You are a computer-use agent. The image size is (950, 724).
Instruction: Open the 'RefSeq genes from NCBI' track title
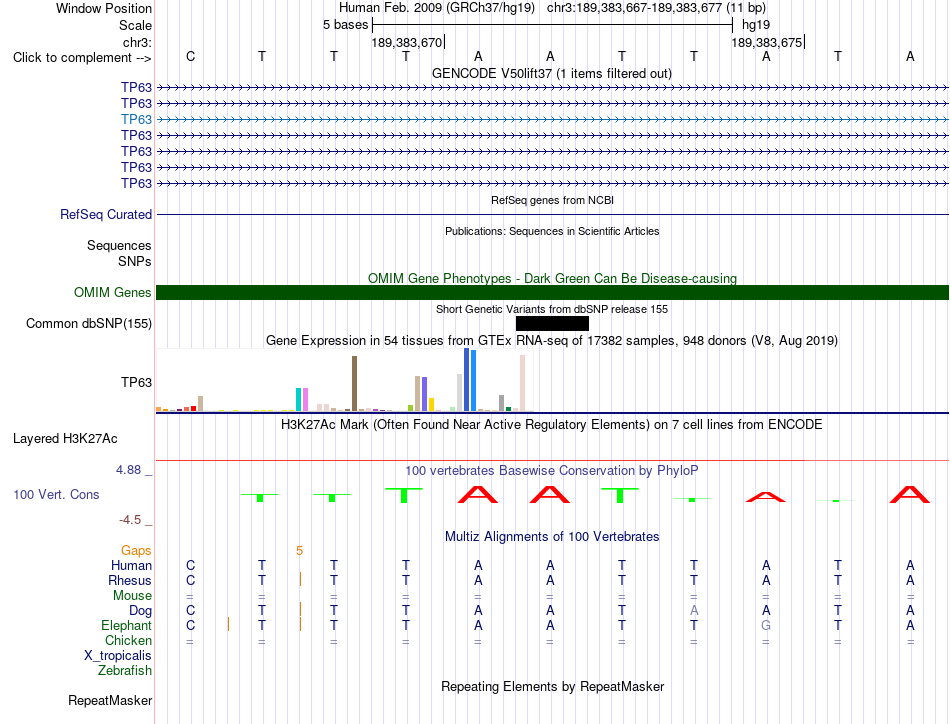(552, 200)
